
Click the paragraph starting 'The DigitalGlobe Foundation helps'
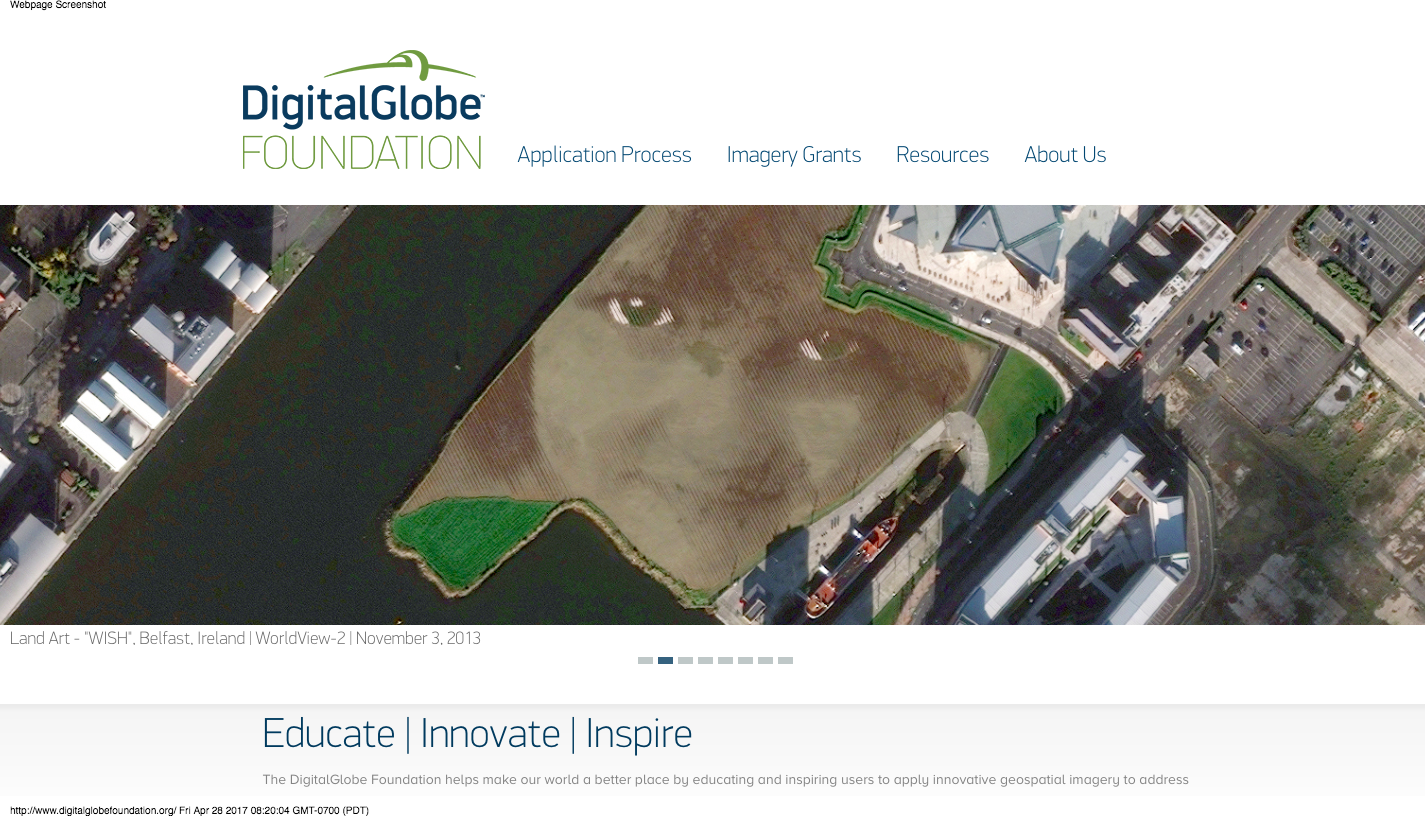[725, 780]
